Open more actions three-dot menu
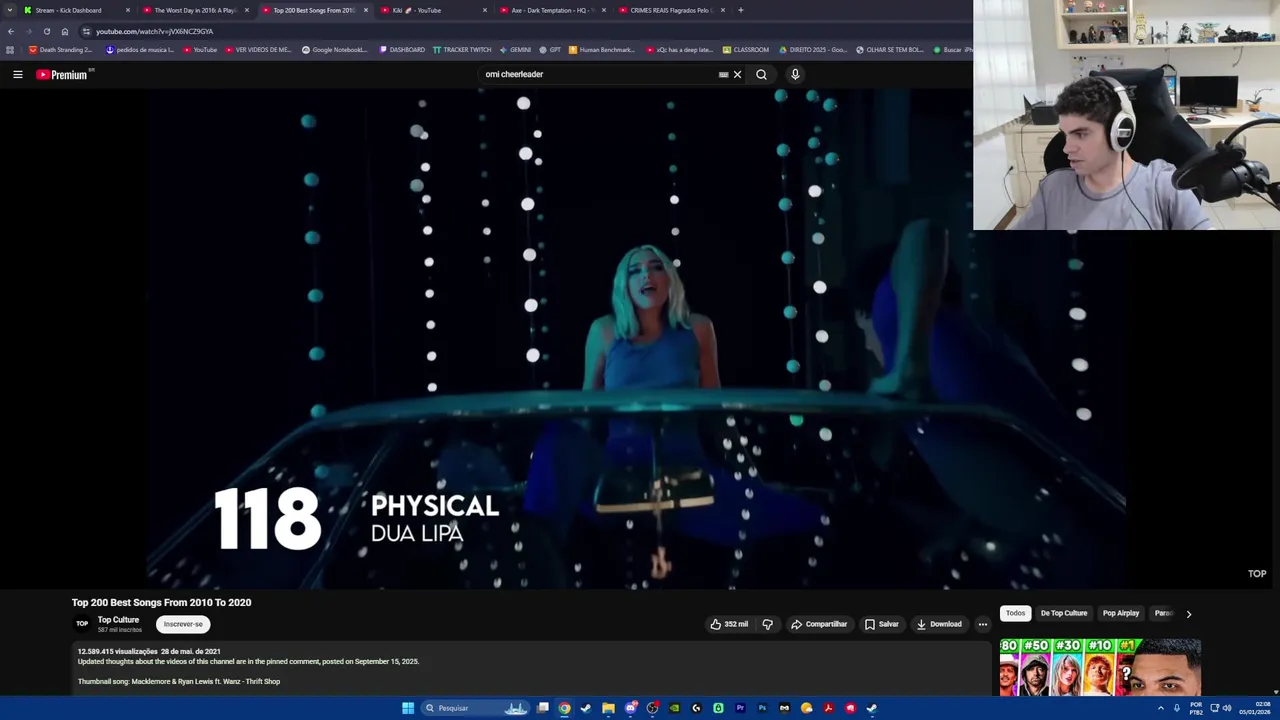This screenshot has height=720, width=1280. coord(982,624)
